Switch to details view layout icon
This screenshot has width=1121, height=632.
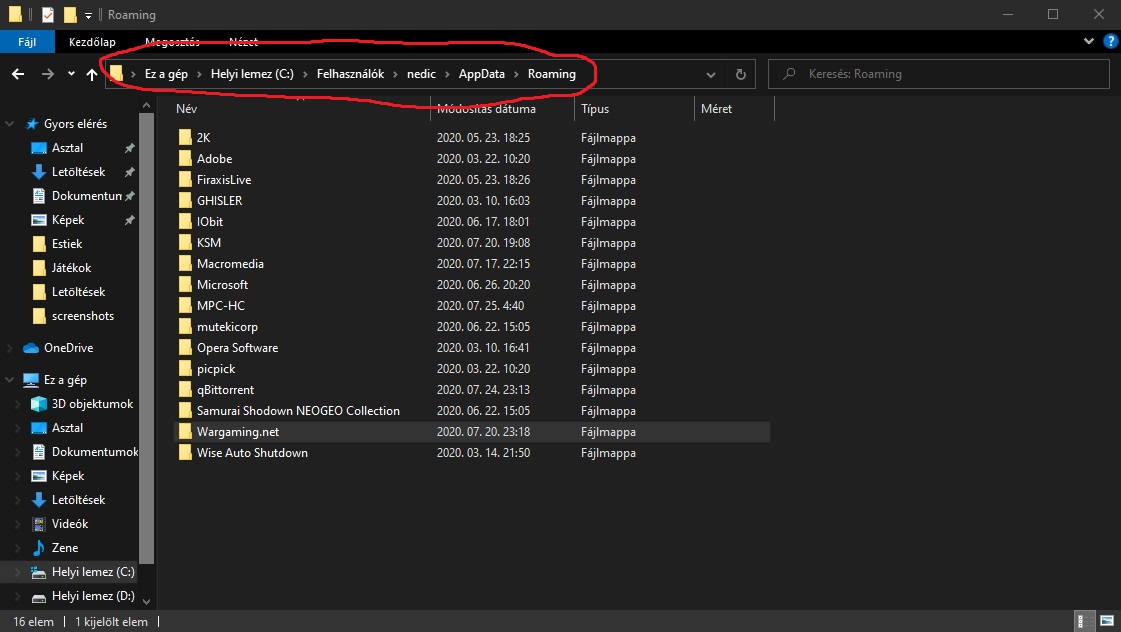[1085, 621]
